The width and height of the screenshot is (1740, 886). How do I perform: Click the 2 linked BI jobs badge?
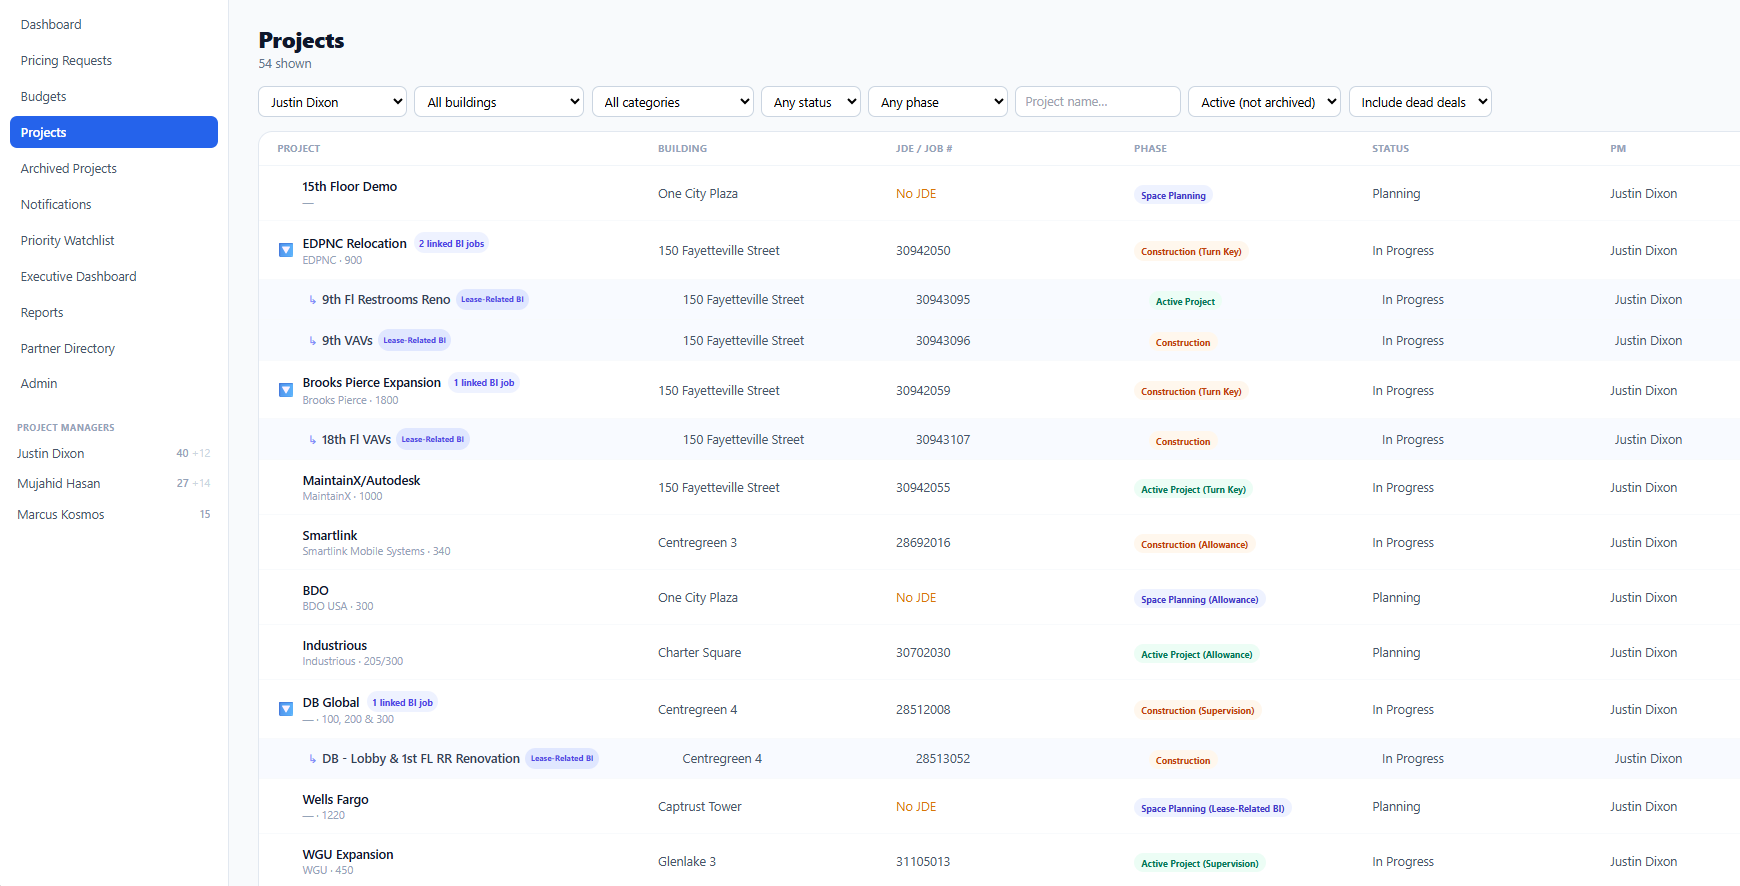(x=451, y=243)
